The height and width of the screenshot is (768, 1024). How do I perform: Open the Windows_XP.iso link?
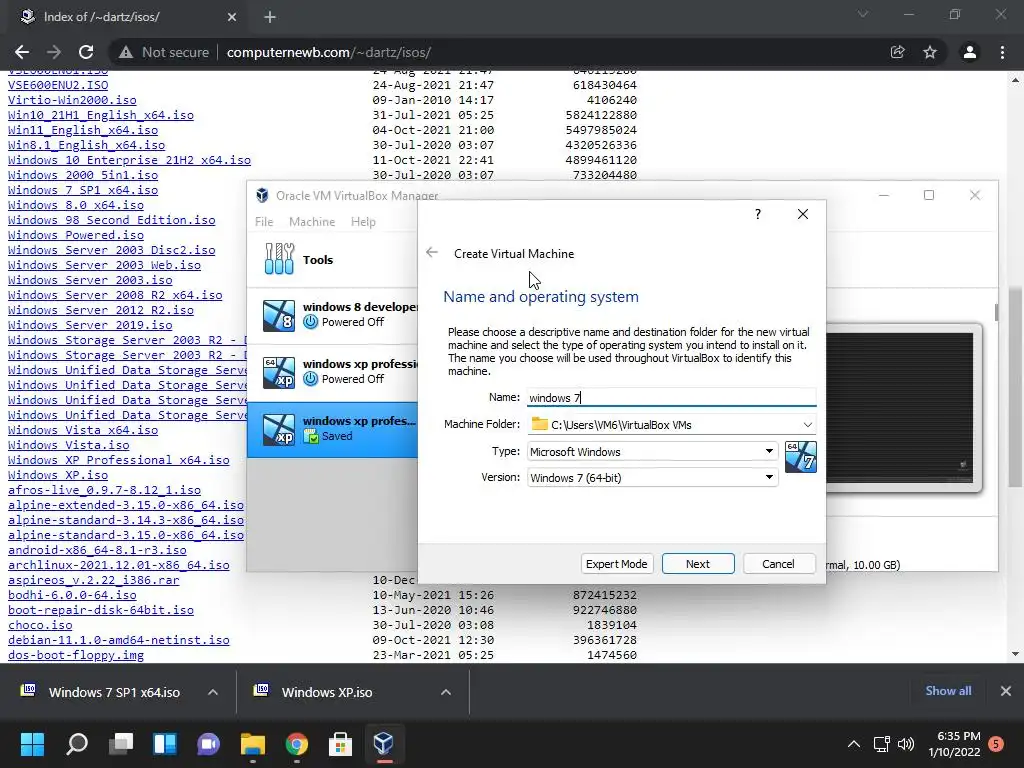58,475
